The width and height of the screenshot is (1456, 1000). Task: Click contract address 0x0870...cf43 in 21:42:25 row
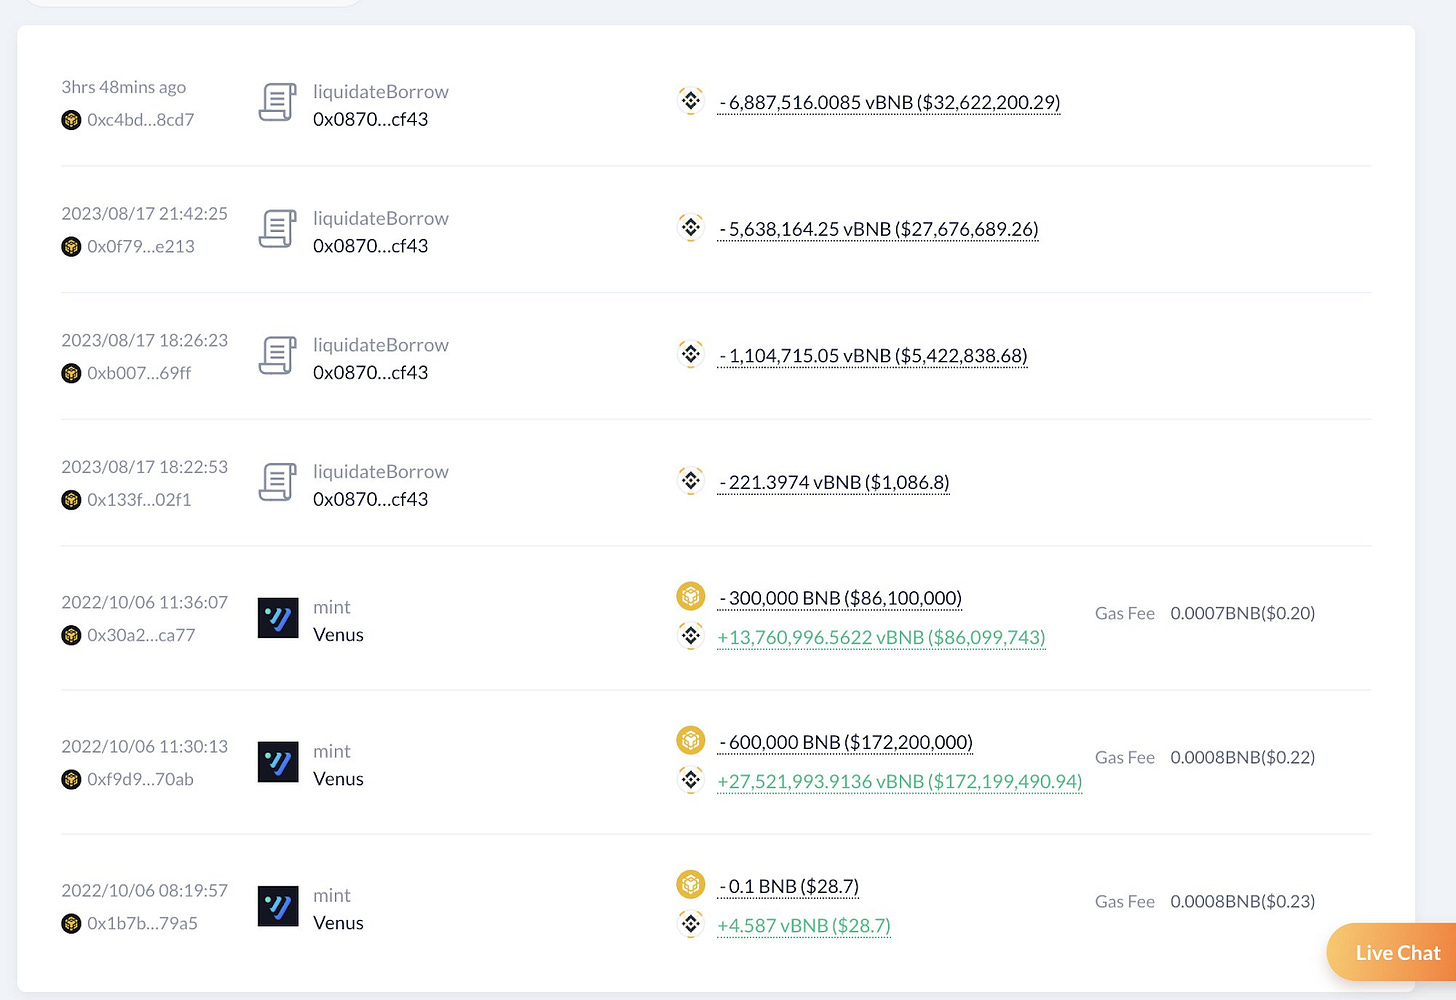[370, 246]
